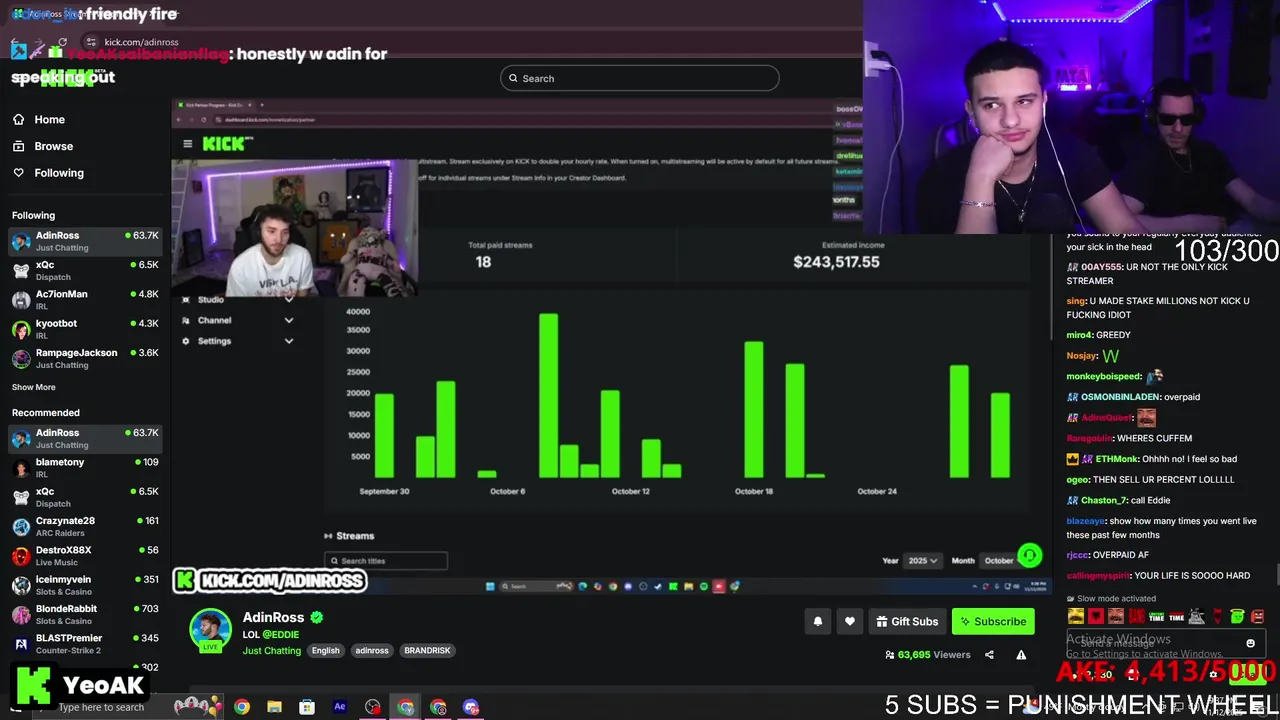Click ETHMonk username in chat

1116,459
